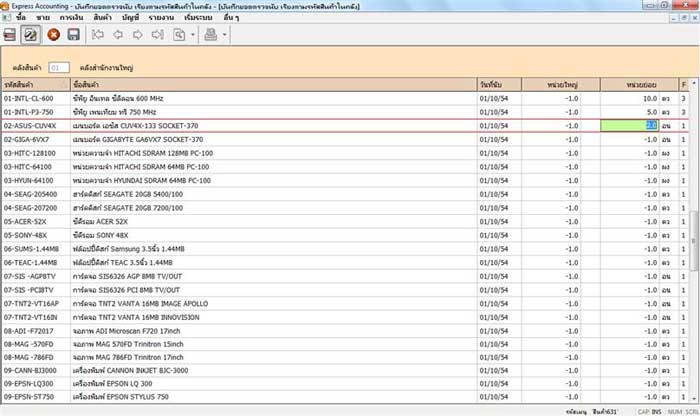Click the add-new-record toolbar icon
700x416 pixels.
(x=10, y=35)
